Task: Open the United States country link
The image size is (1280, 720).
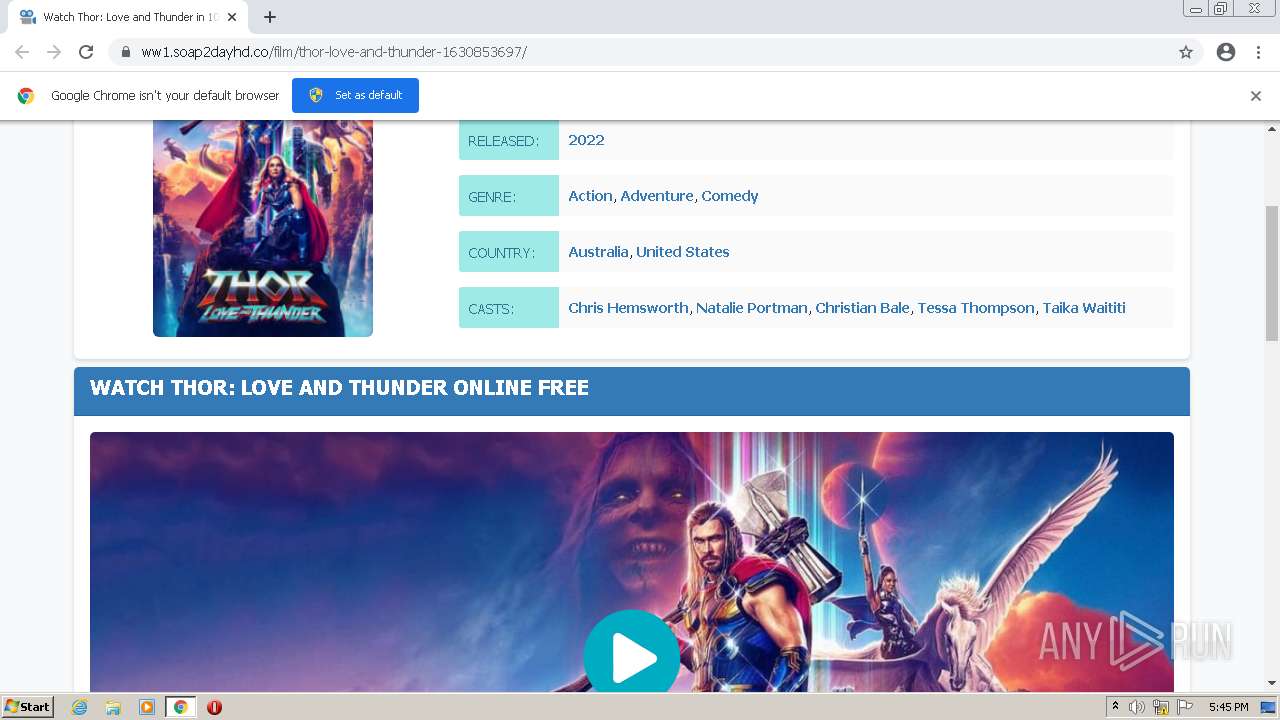Action: tap(683, 252)
